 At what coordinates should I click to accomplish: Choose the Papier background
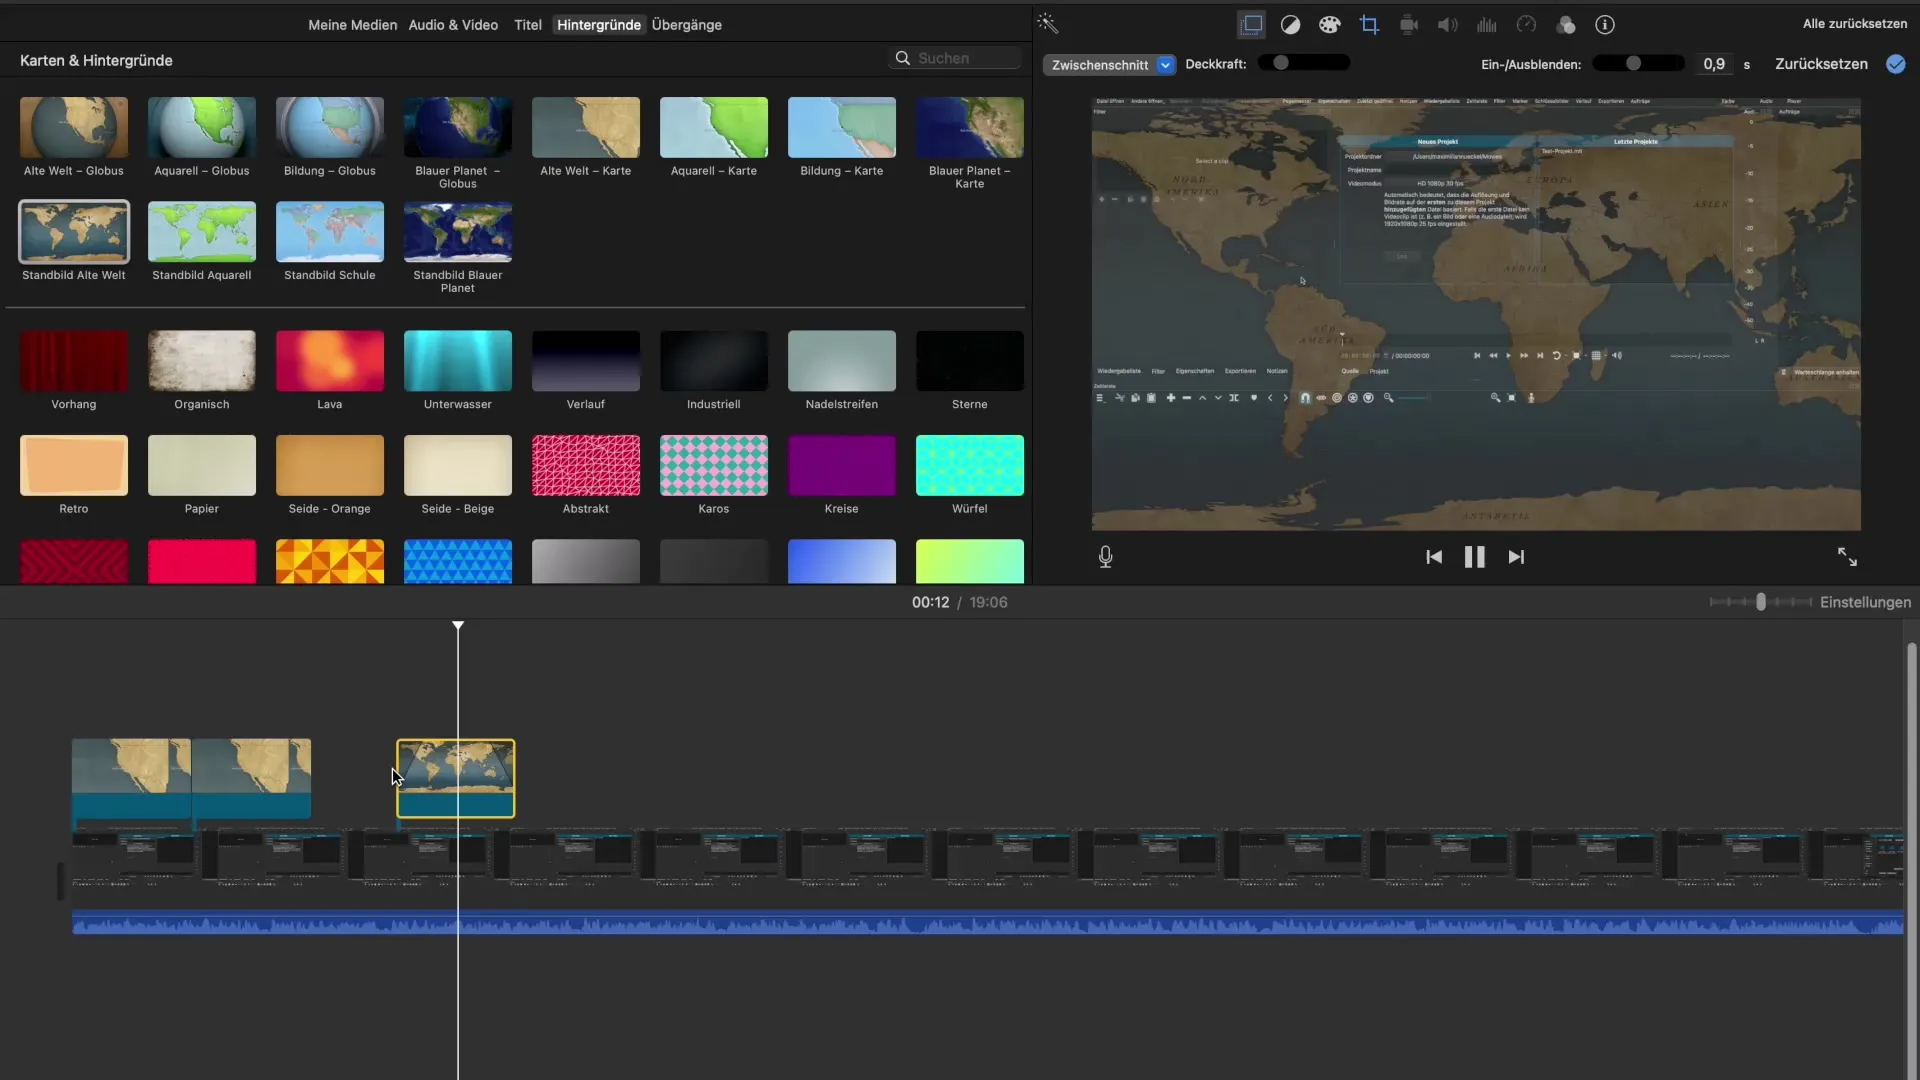pos(202,465)
